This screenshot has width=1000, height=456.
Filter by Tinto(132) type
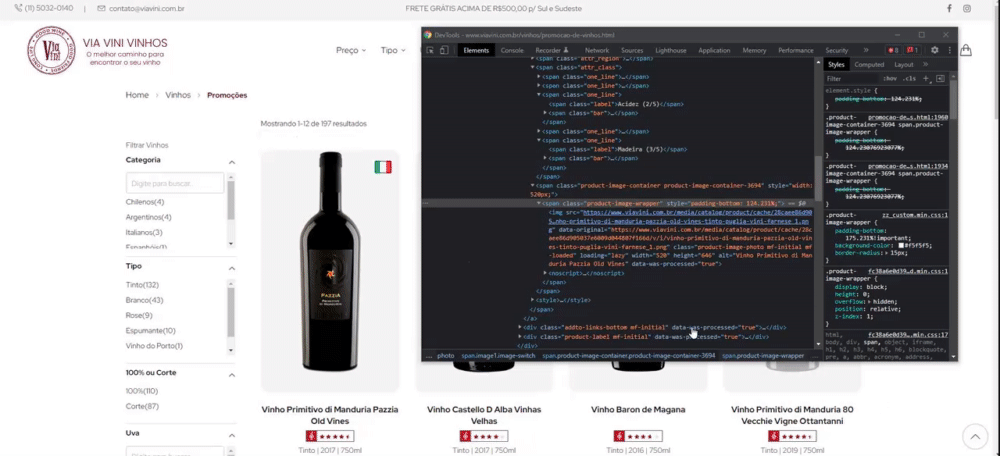142,284
